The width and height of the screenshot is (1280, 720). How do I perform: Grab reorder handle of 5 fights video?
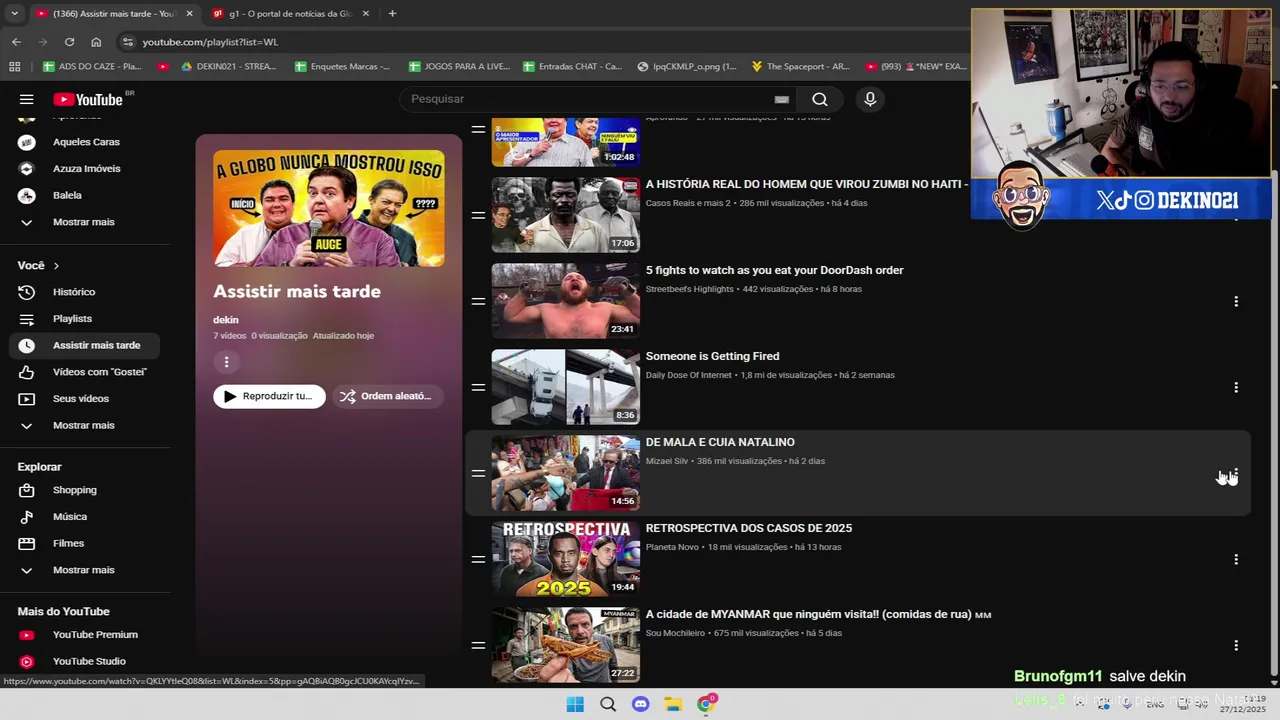479,301
